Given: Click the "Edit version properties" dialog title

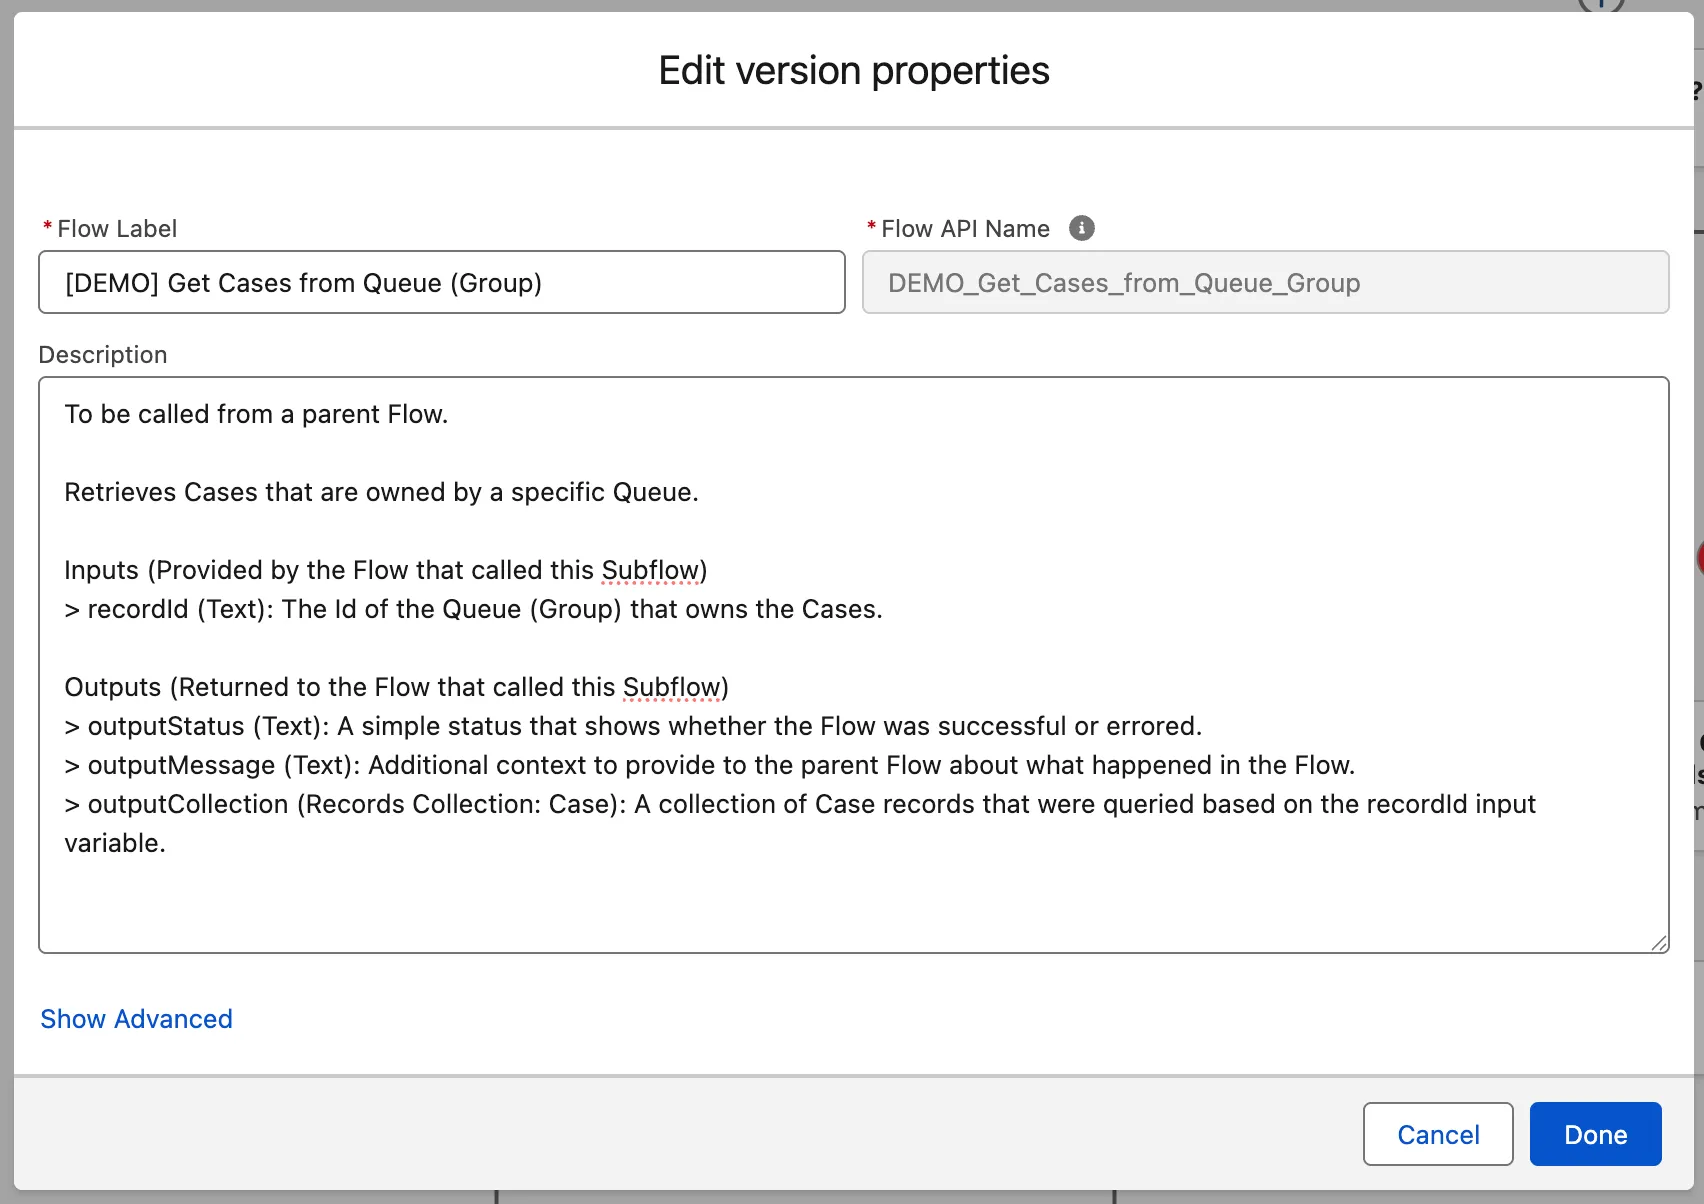Looking at the screenshot, I should coord(853,71).
